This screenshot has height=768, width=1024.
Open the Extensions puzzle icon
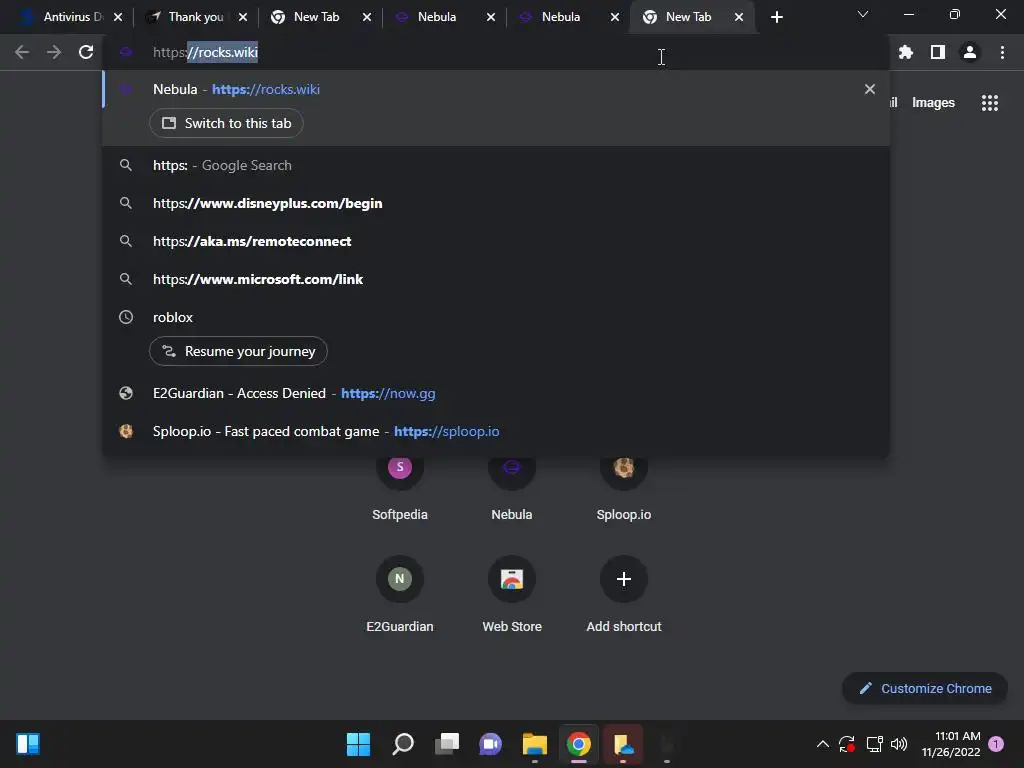pyautogui.click(x=905, y=52)
